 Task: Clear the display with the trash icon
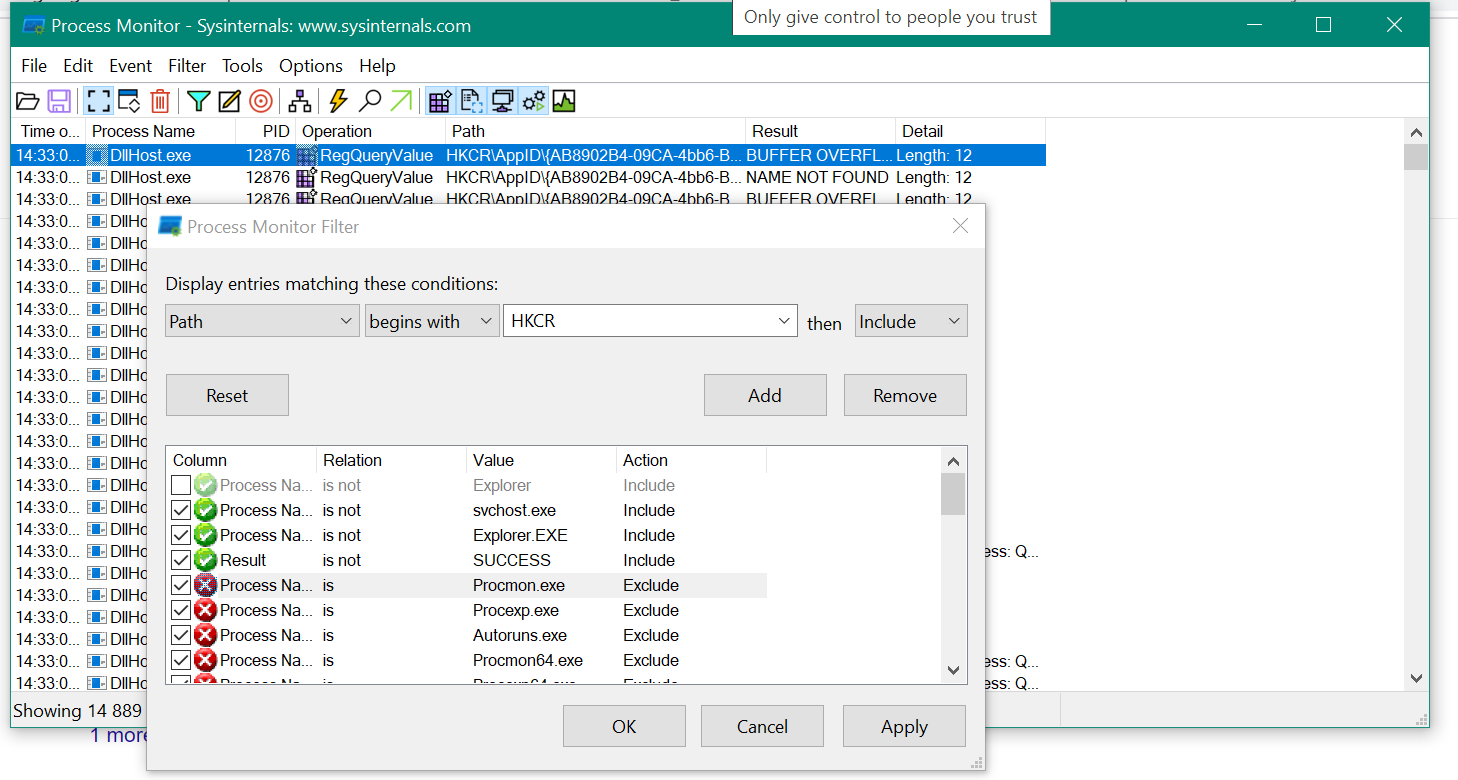[x=160, y=101]
